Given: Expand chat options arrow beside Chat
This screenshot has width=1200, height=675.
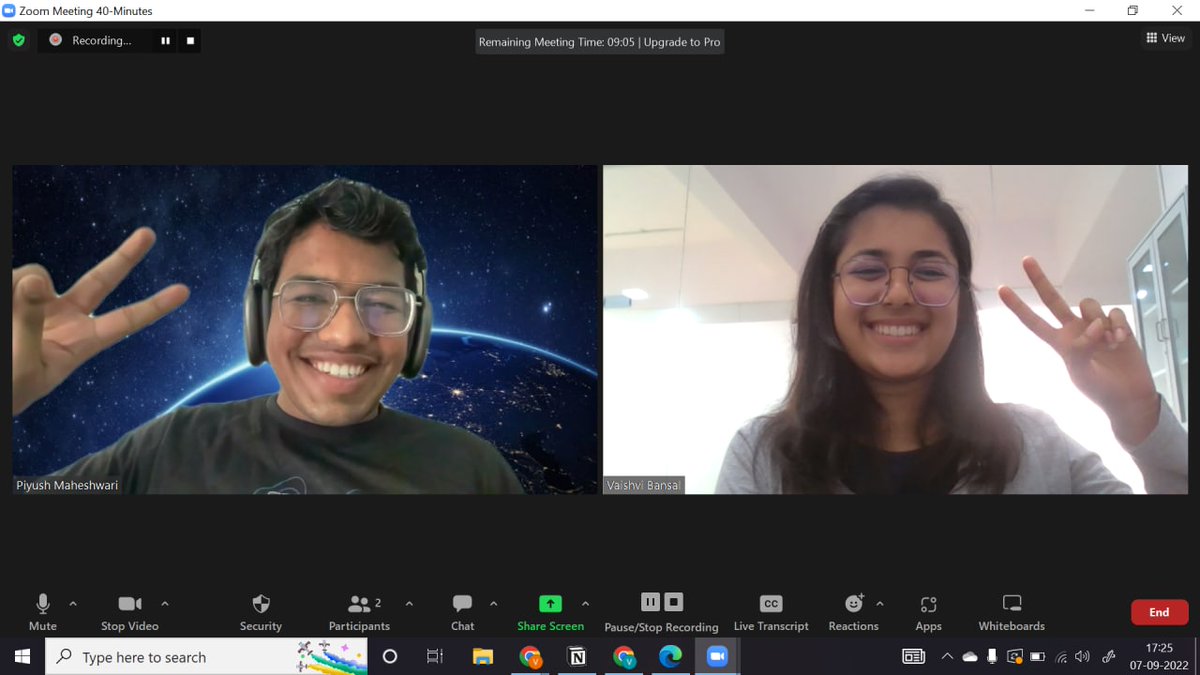Looking at the screenshot, I should (493, 604).
